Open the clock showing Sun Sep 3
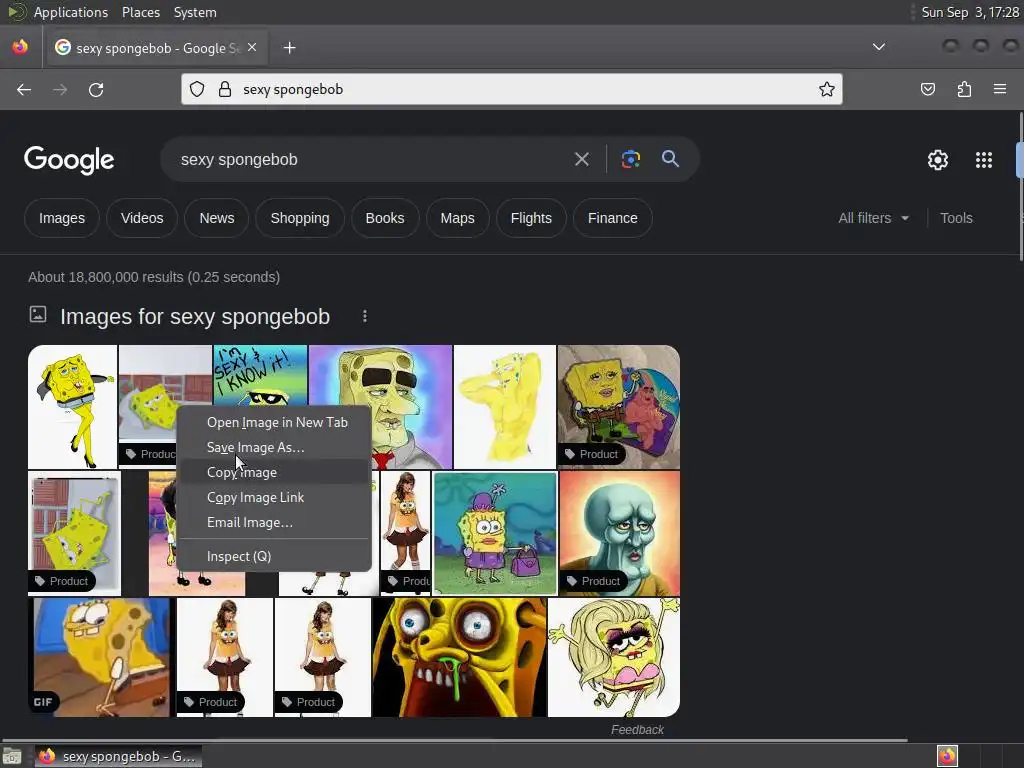1024x768 pixels. click(x=970, y=12)
